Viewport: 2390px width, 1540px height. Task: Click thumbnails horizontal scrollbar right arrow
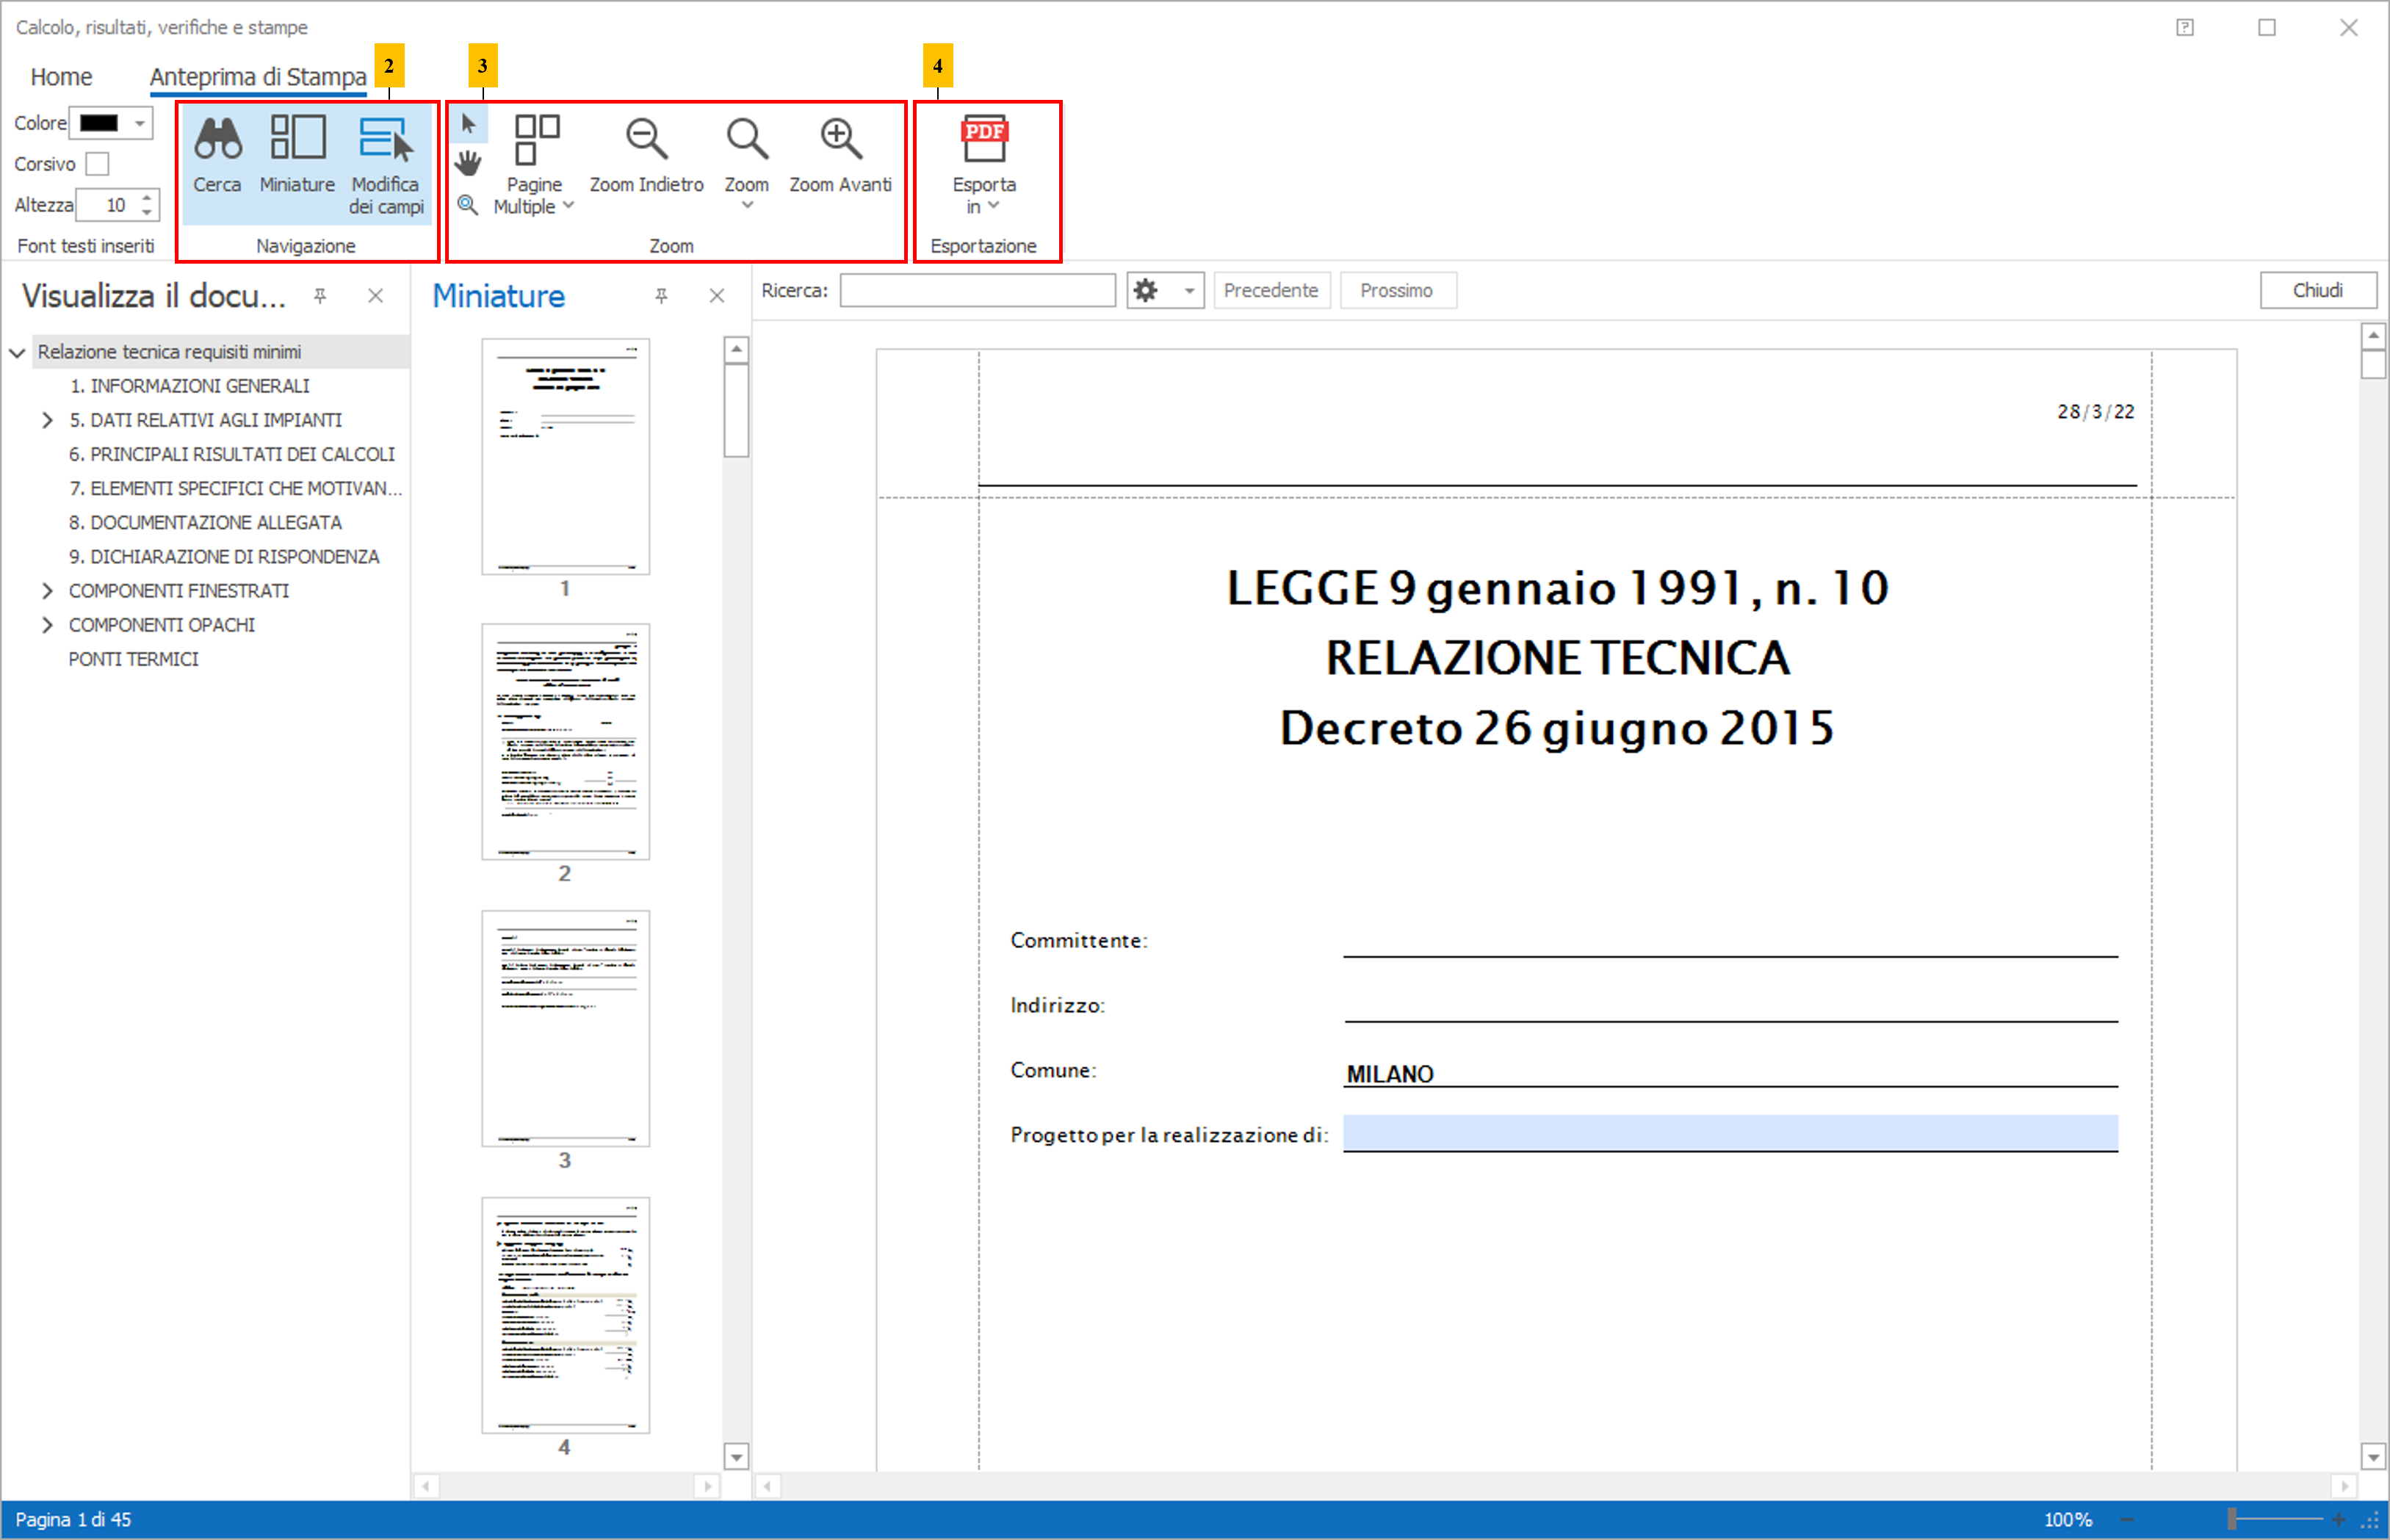pos(707,1486)
